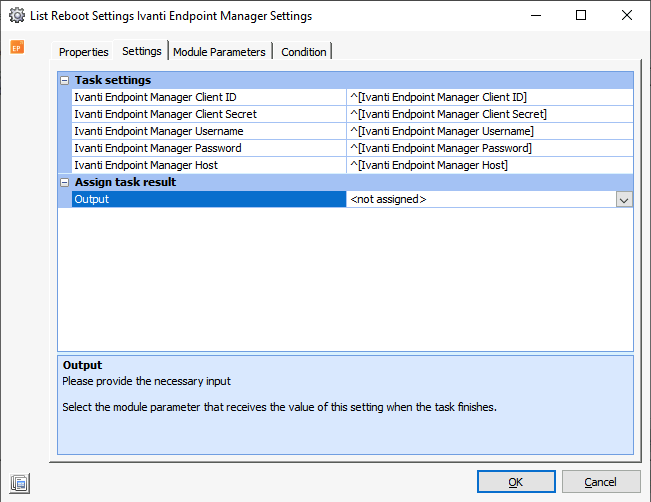This screenshot has height=502, width=651.
Task: Confirm with the OK button
Action: (x=516, y=482)
